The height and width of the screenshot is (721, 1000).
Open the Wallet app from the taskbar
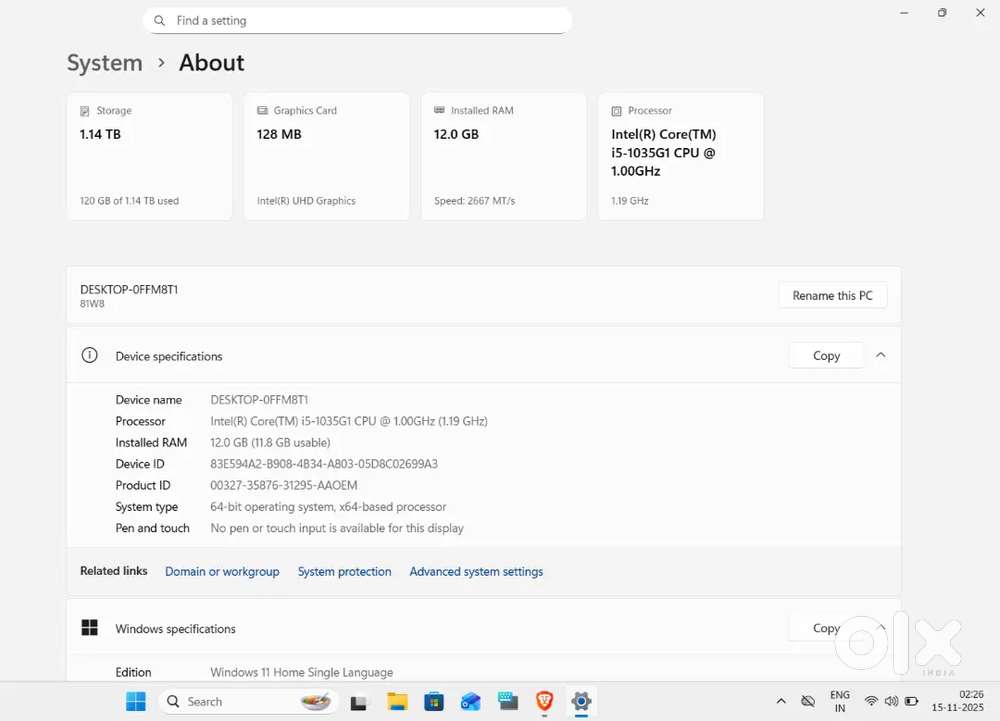pos(470,701)
